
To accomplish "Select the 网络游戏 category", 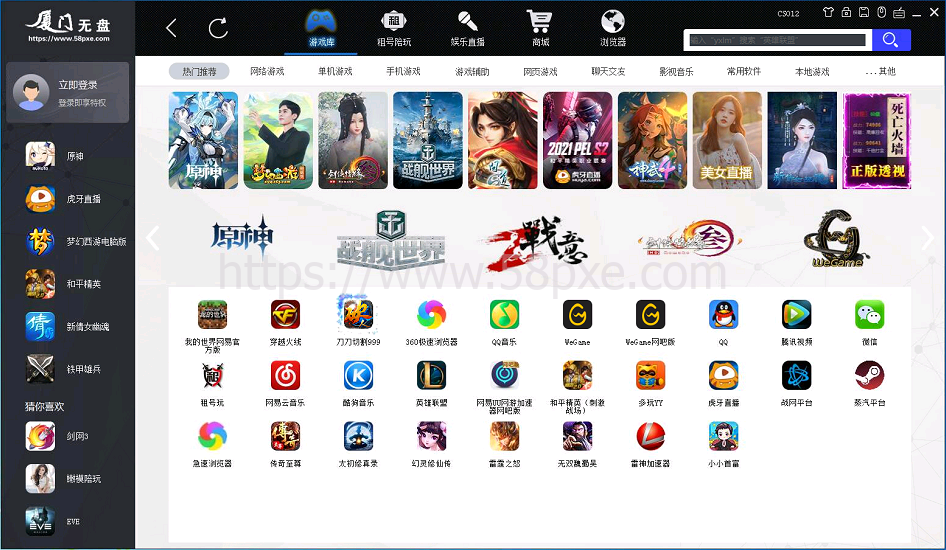I will [x=267, y=72].
